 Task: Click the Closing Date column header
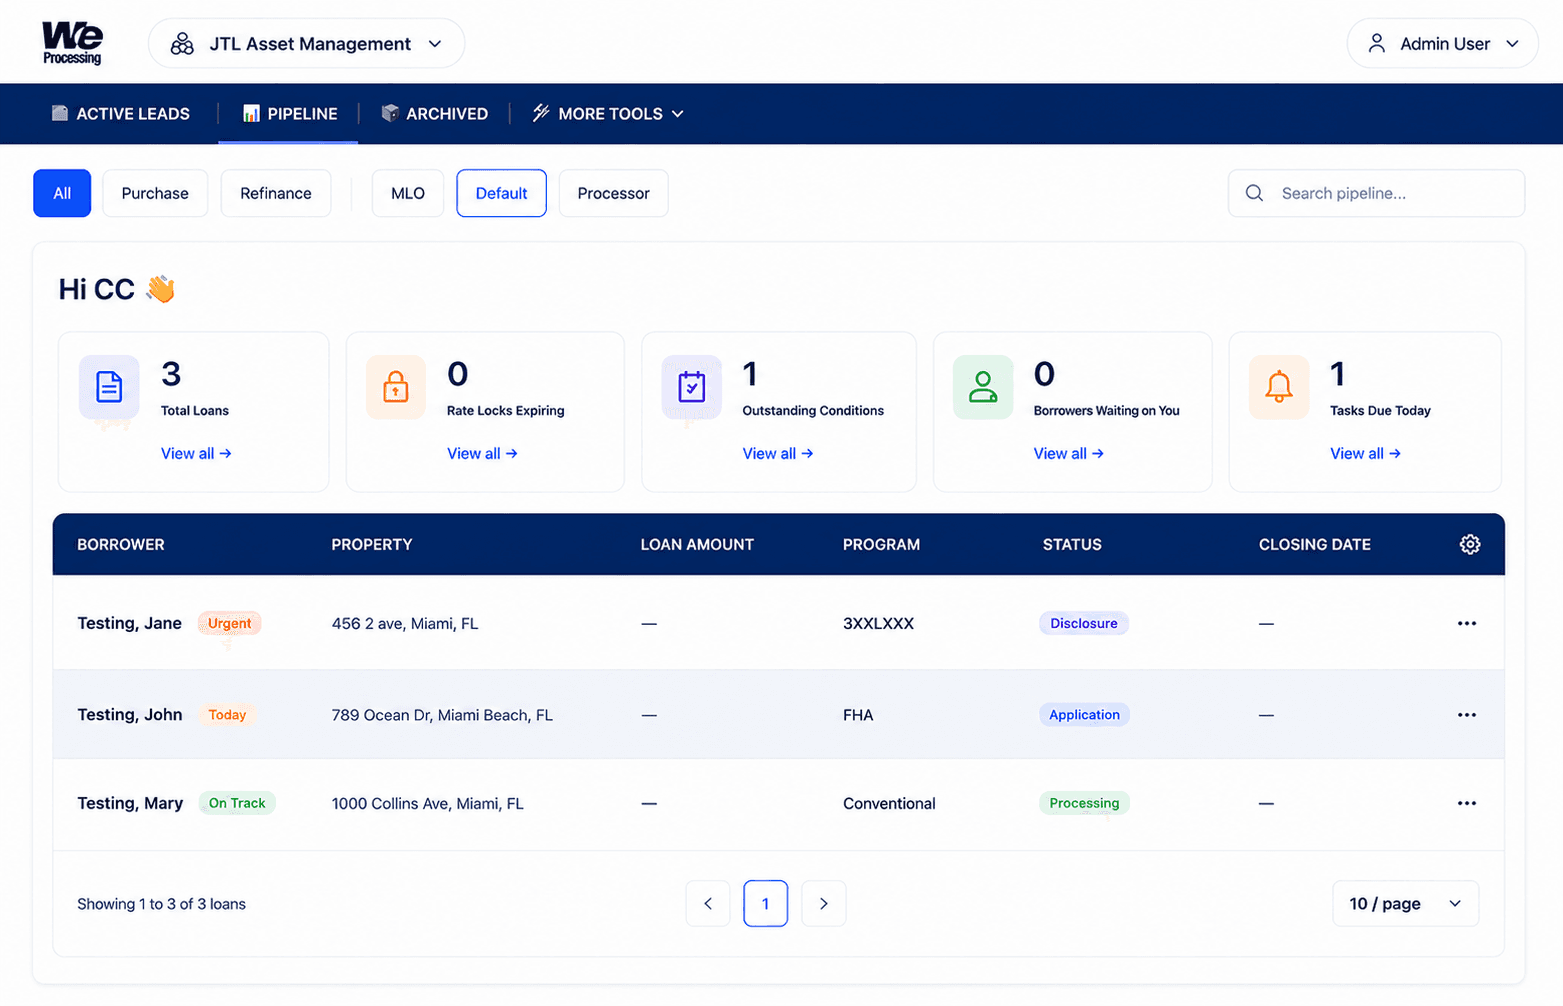pos(1315,545)
